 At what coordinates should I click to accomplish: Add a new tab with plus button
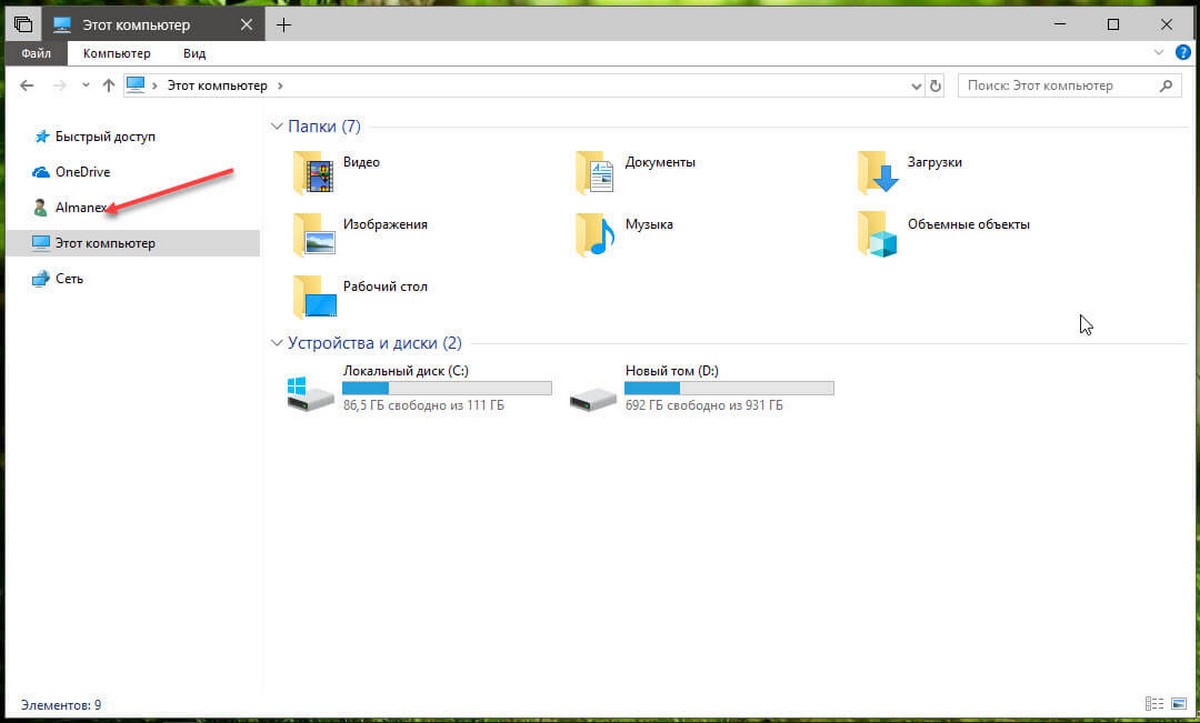click(284, 25)
